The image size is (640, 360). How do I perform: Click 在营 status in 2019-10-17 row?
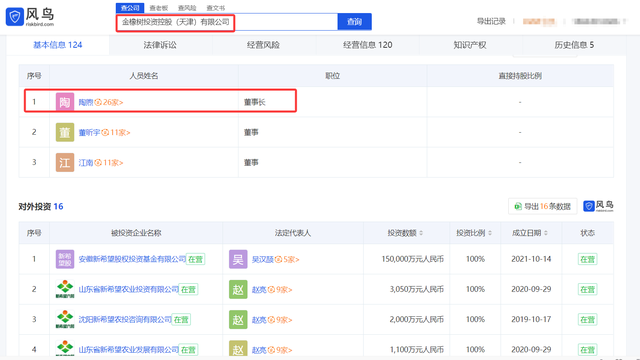pos(587,320)
